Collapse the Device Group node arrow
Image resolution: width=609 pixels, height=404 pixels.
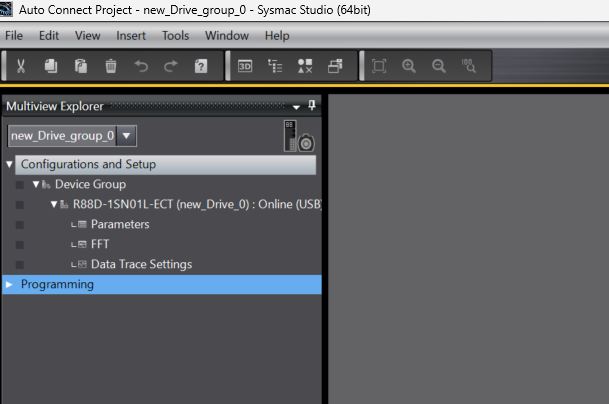36,184
